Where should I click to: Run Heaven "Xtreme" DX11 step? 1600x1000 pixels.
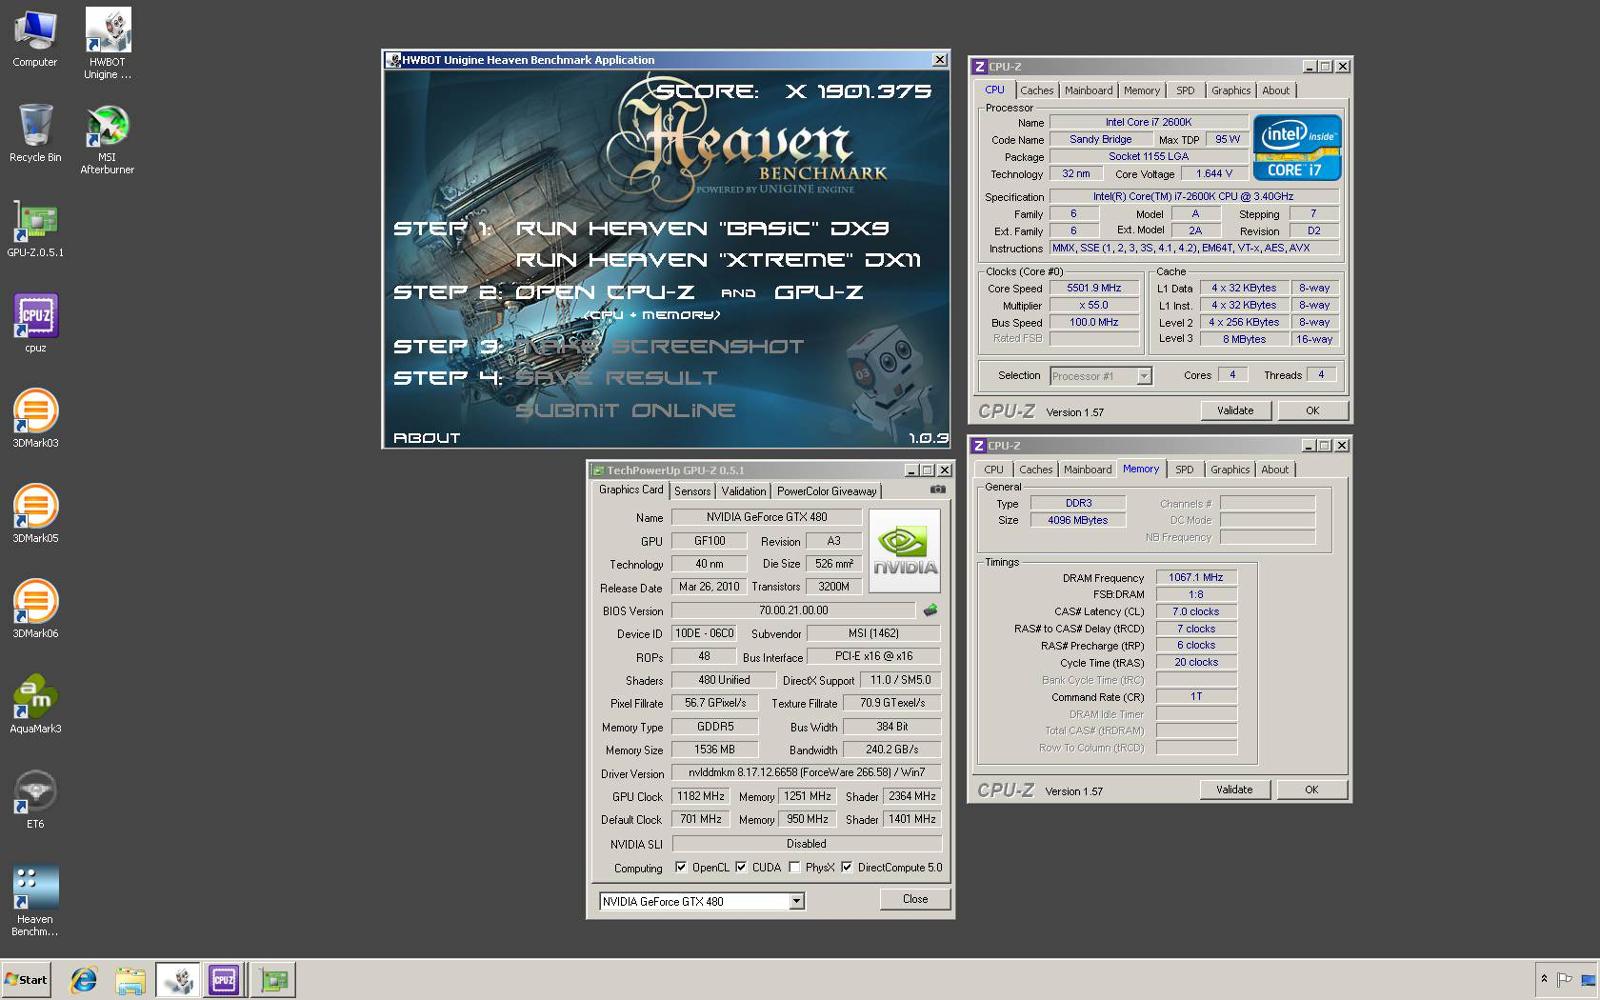pyautogui.click(x=718, y=260)
